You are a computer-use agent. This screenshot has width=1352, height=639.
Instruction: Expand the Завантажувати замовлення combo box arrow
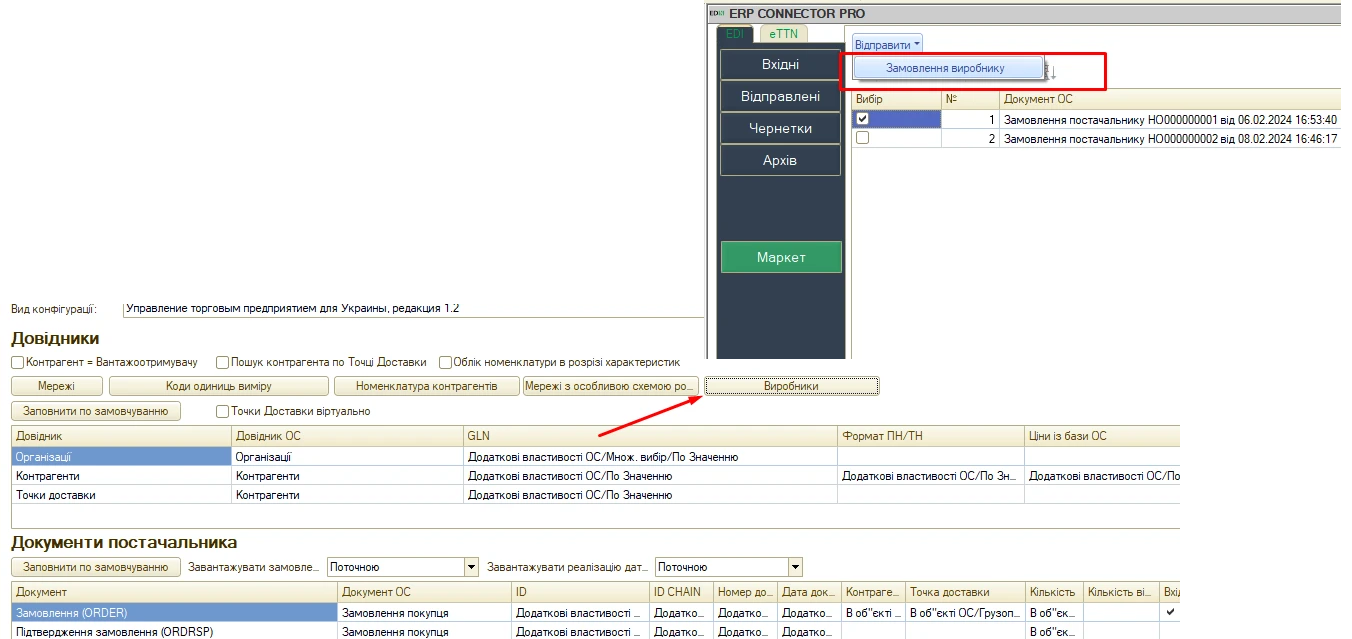[x=471, y=567]
